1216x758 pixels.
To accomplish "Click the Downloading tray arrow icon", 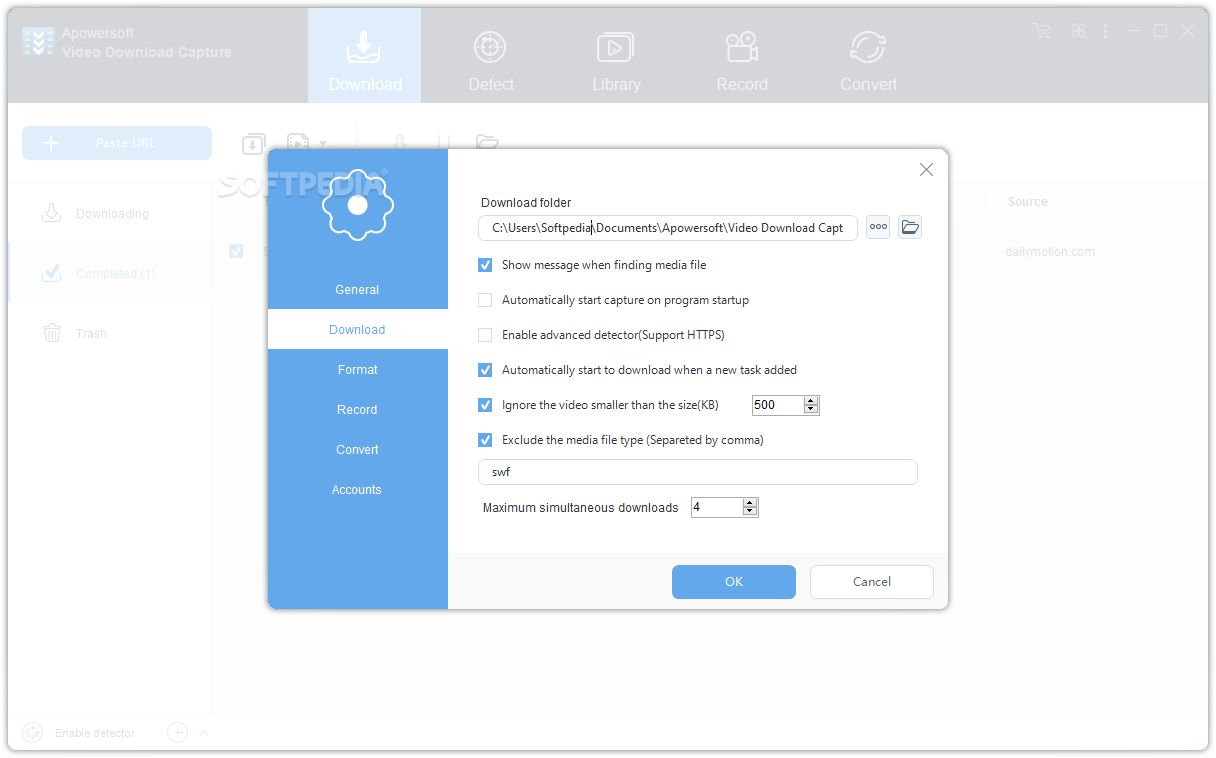I will (51, 214).
